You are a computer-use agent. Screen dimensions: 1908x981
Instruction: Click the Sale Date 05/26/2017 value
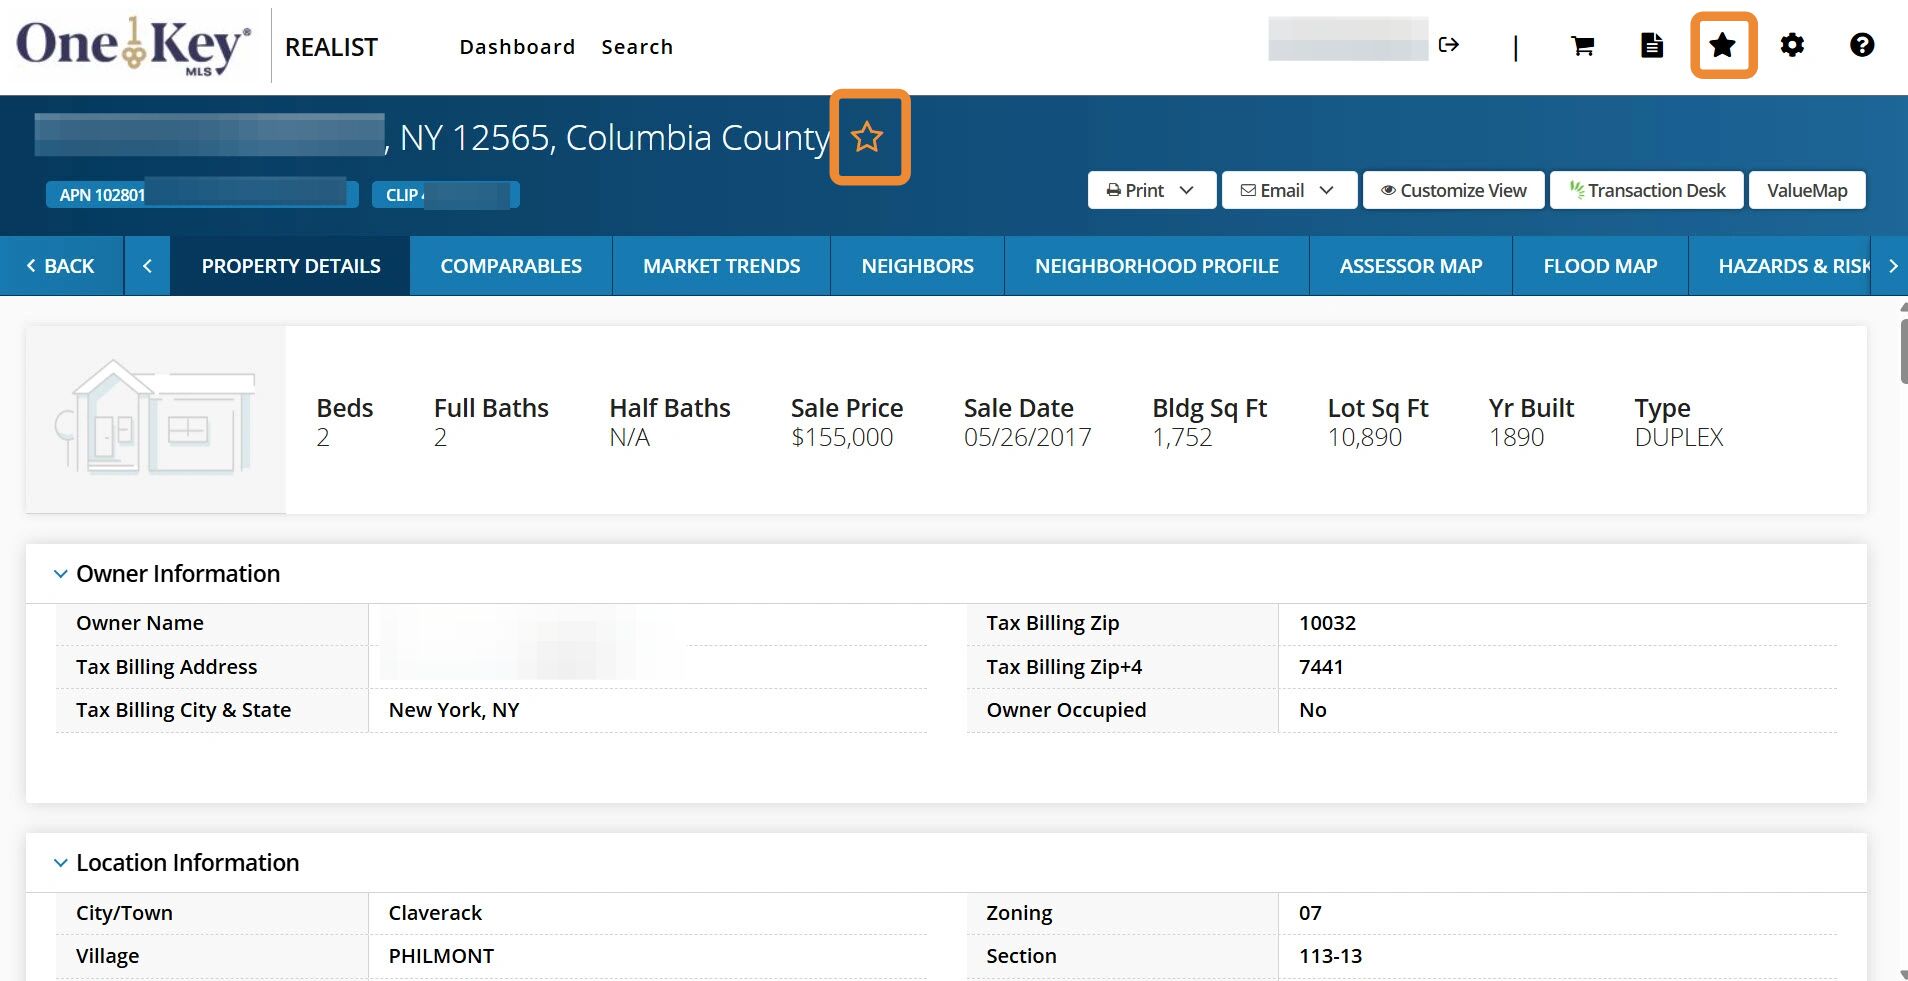1027,437
